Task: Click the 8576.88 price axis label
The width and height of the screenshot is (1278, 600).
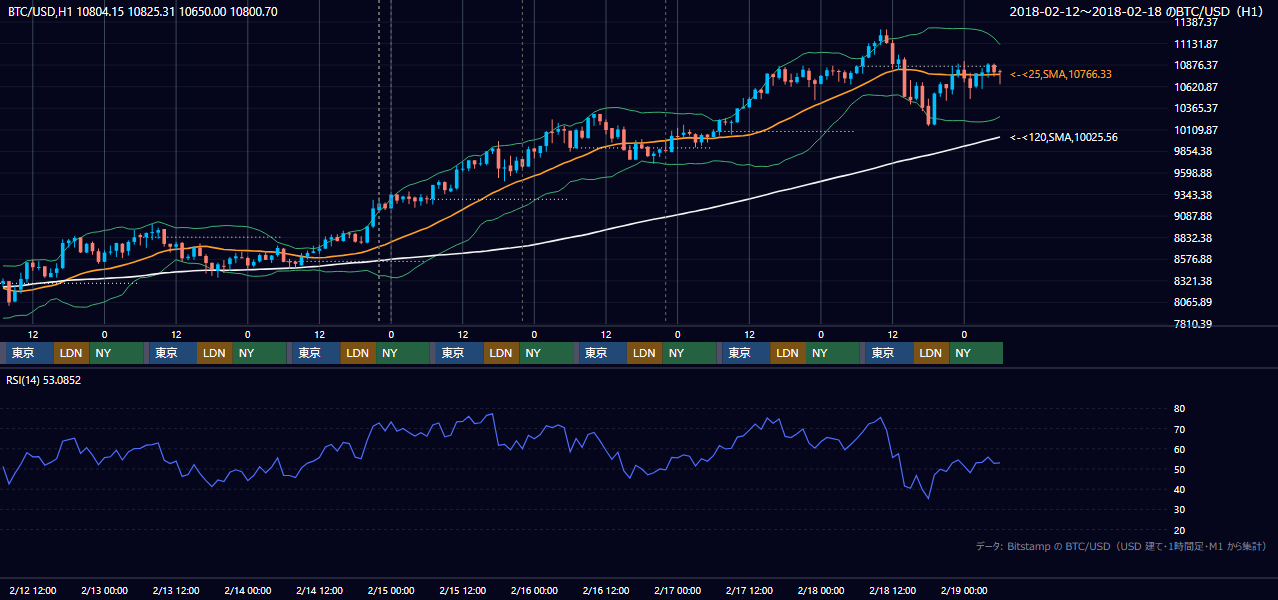Action: tap(1193, 259)
